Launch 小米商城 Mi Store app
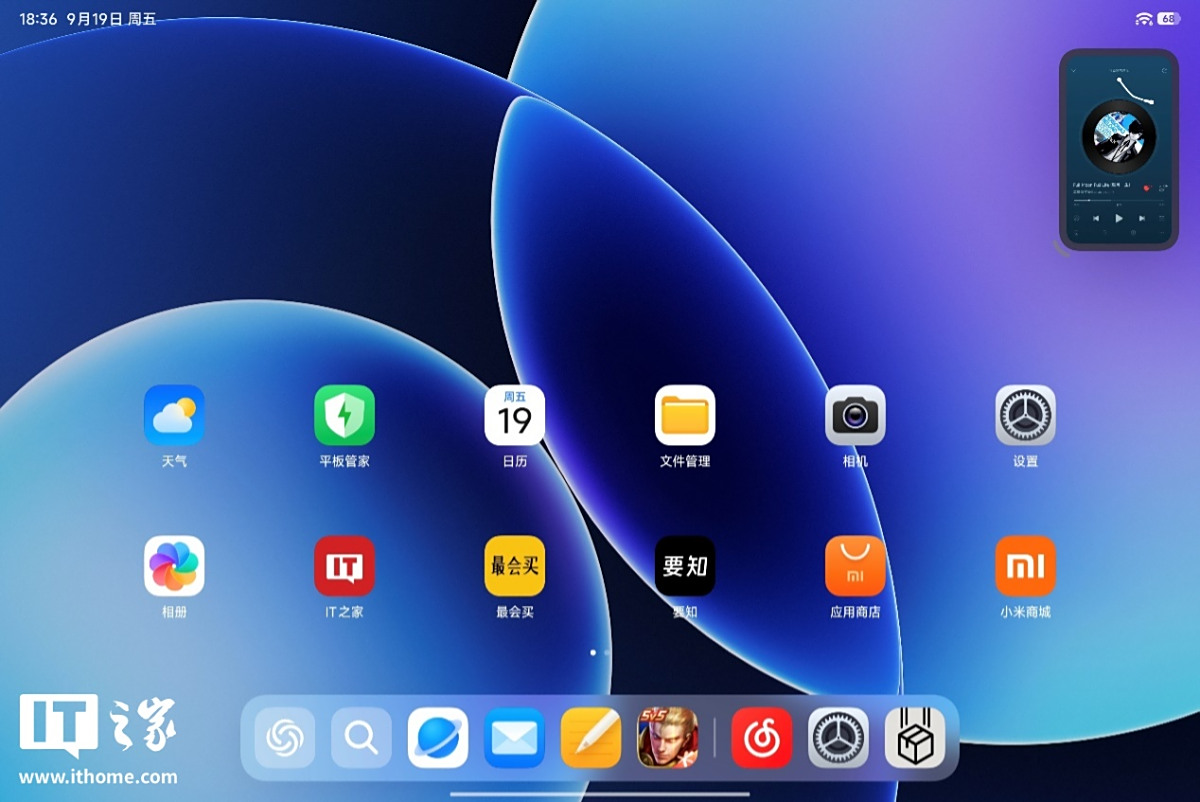 [x=1025, y=566]
